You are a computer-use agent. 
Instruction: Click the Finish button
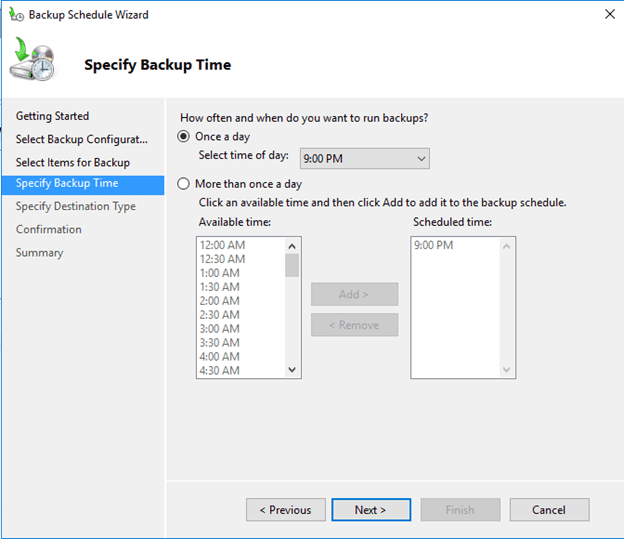click(460, 510)
